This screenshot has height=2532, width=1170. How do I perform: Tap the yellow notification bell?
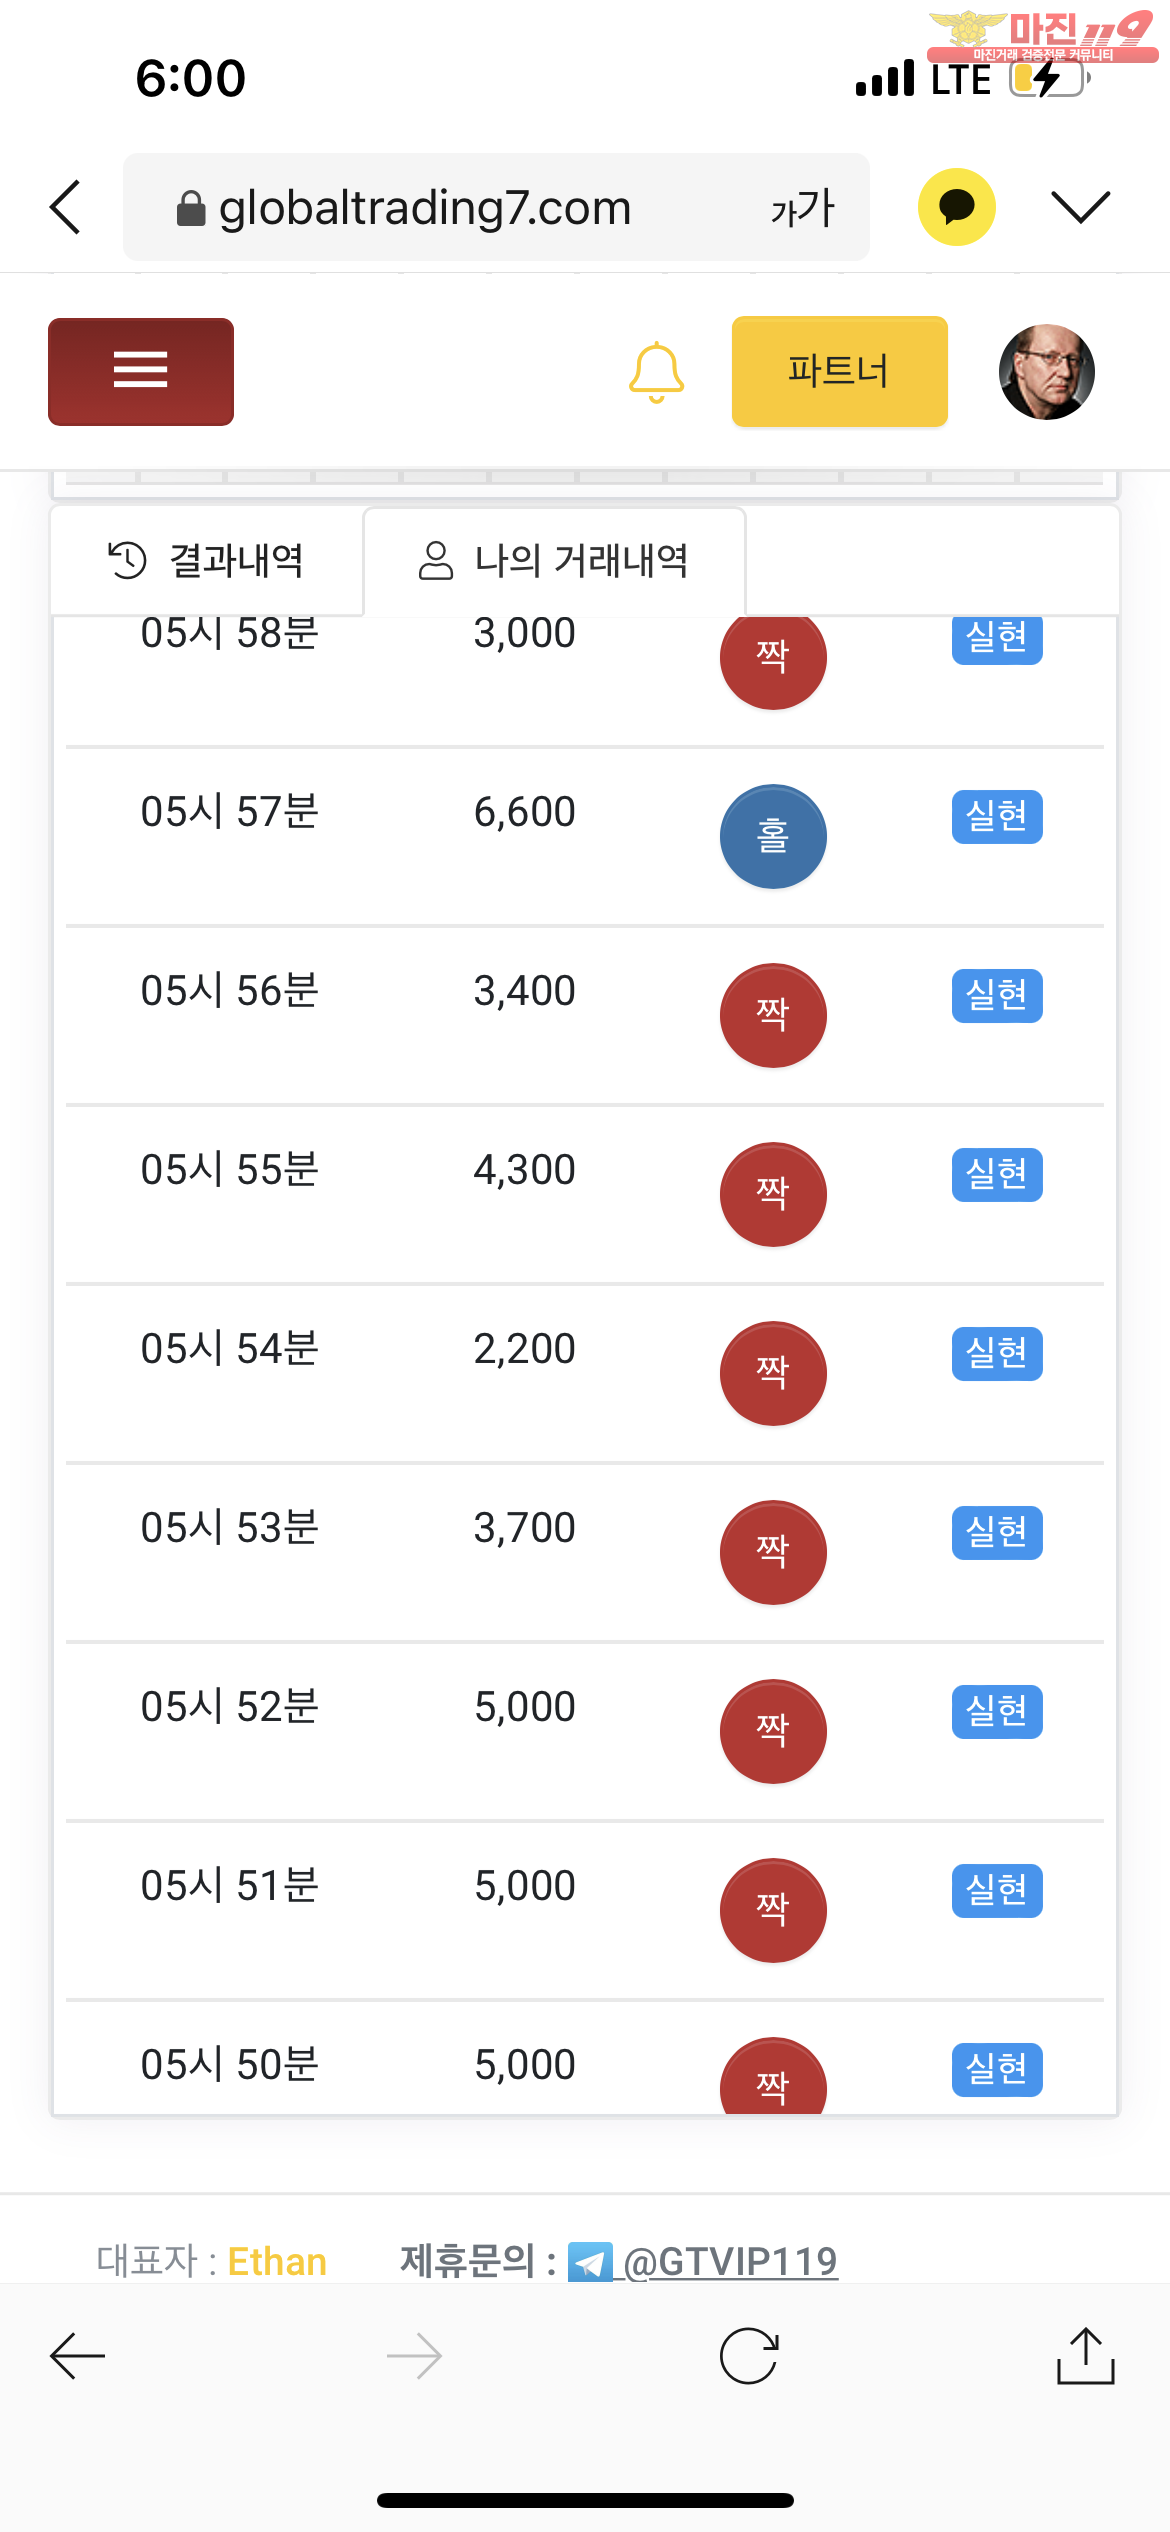point(656,372)
